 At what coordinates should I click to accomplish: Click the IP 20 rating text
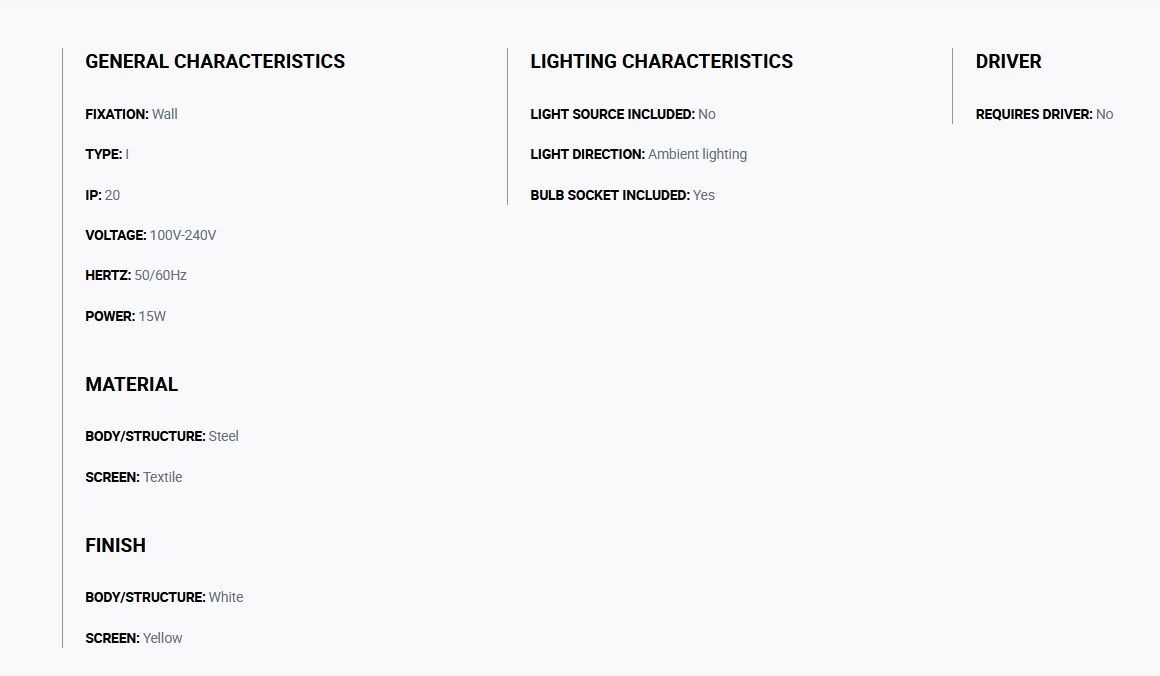point(103,195)
